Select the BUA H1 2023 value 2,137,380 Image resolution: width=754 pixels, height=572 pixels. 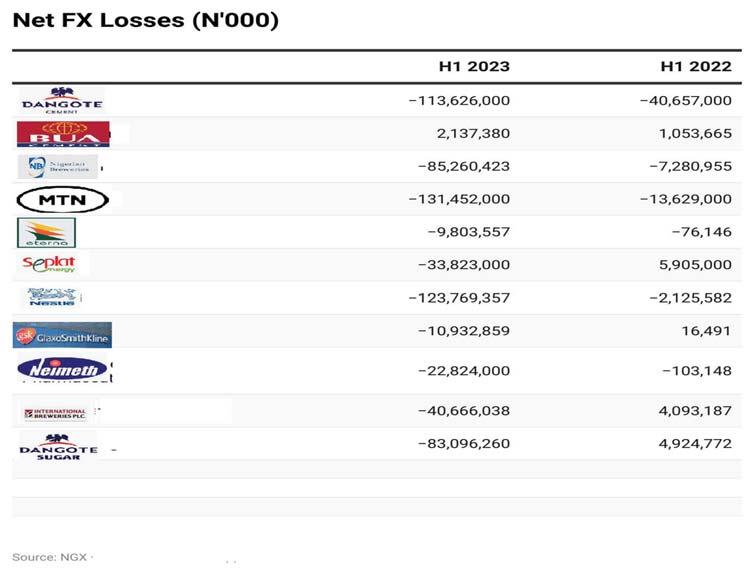click(x=474, y=133)
